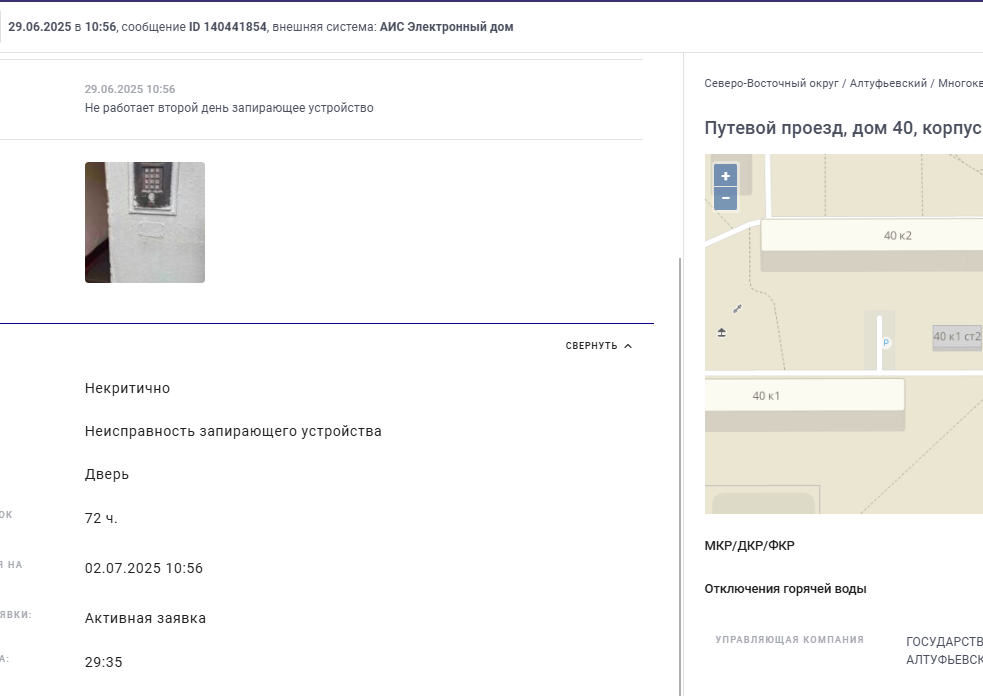The height and width of the screenshot is (696, 983).
Task: Open Северо-Восточный округ breadcrumb
Action: pyautogui.click(x=771, y=83)
